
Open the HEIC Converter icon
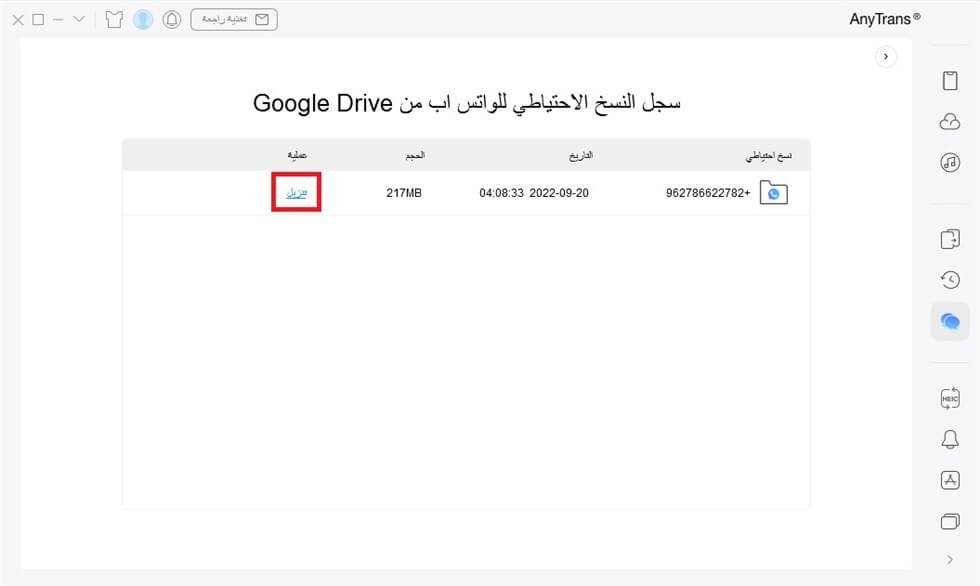click(x=949, y=399)
